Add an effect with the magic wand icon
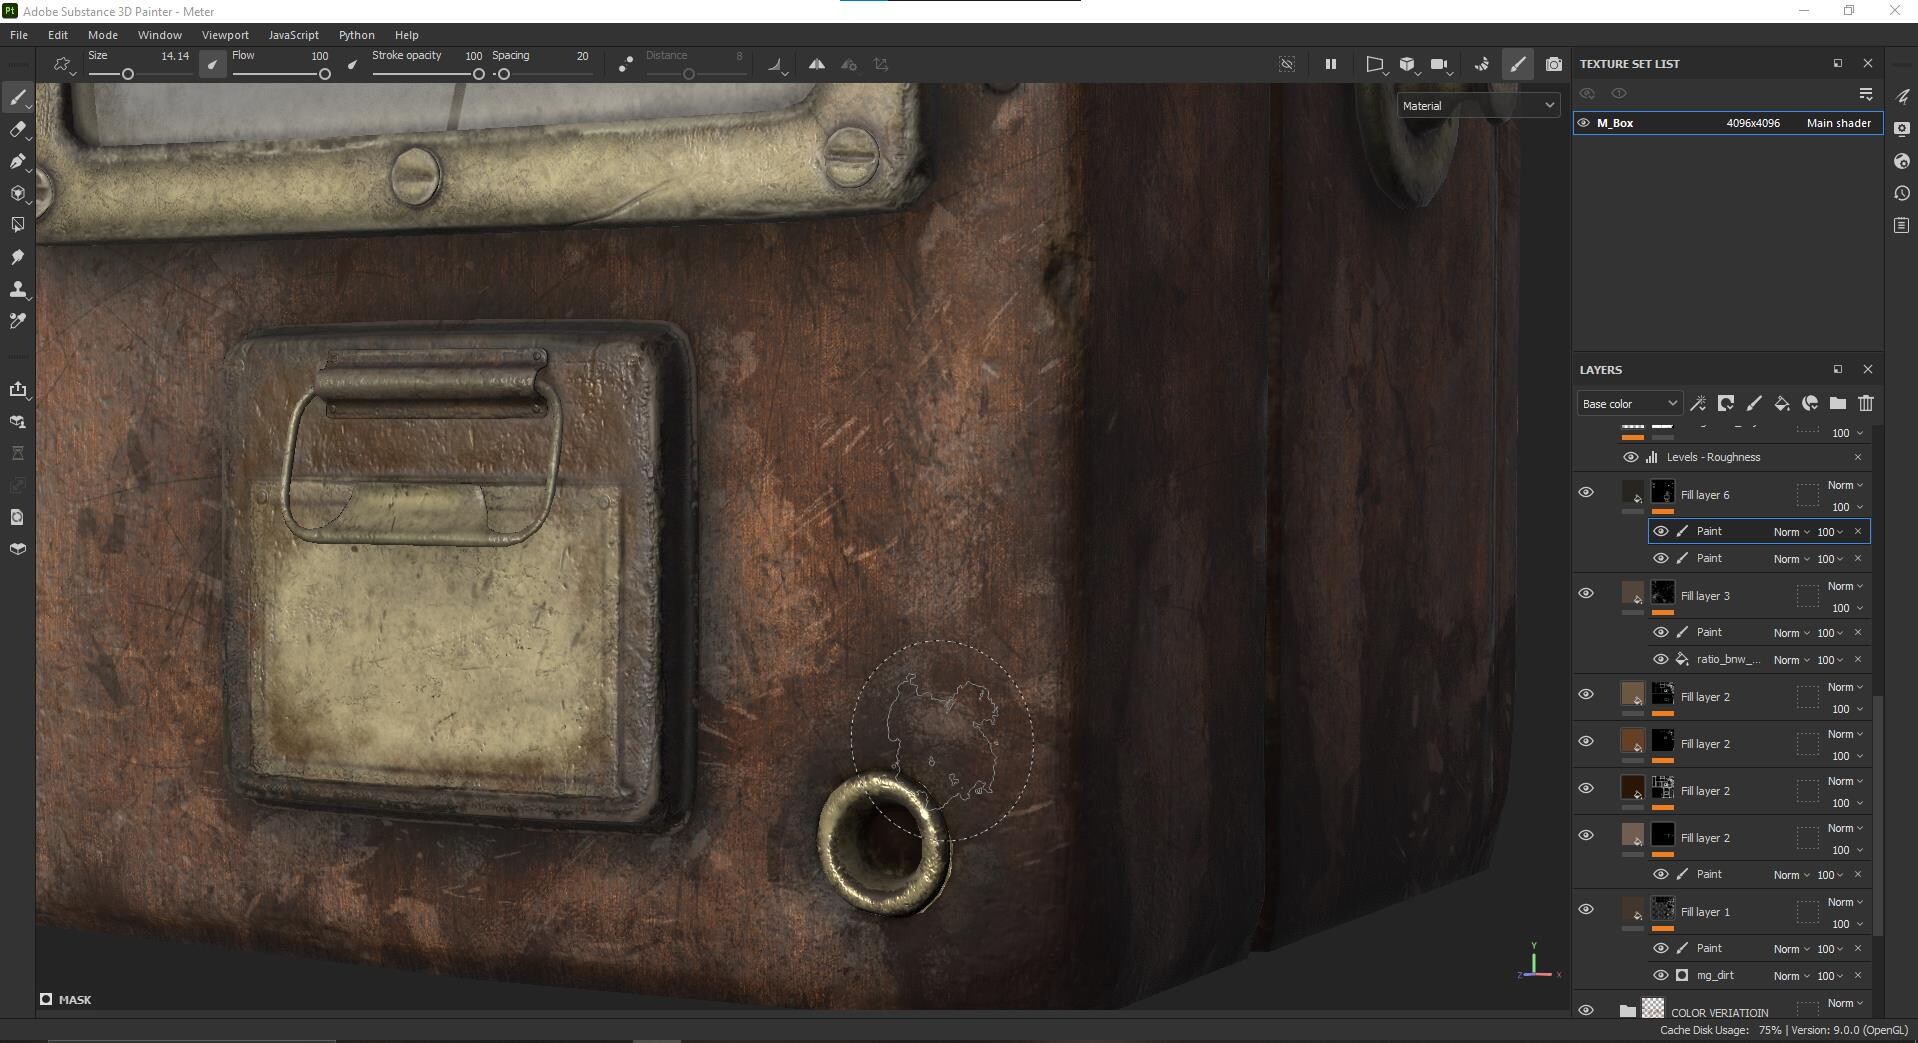The image size is (1918, 1043). coord(1699,403)
